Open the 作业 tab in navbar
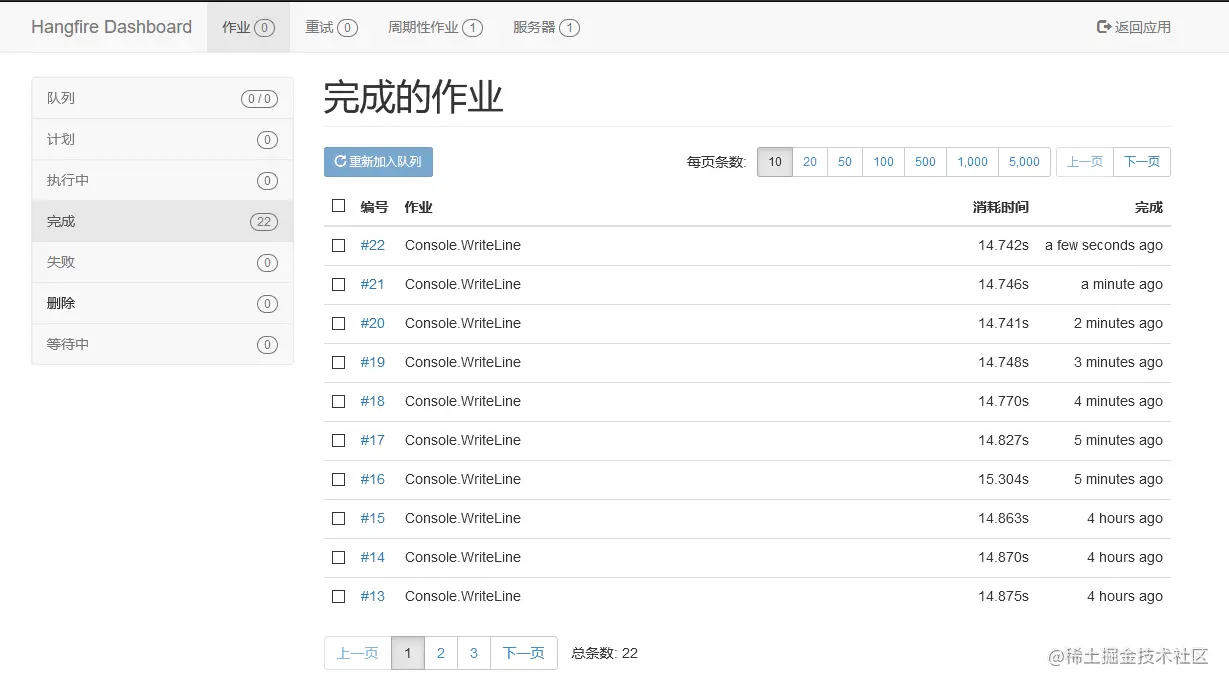This screenshot has height=687, width=1229. [248, 27]
